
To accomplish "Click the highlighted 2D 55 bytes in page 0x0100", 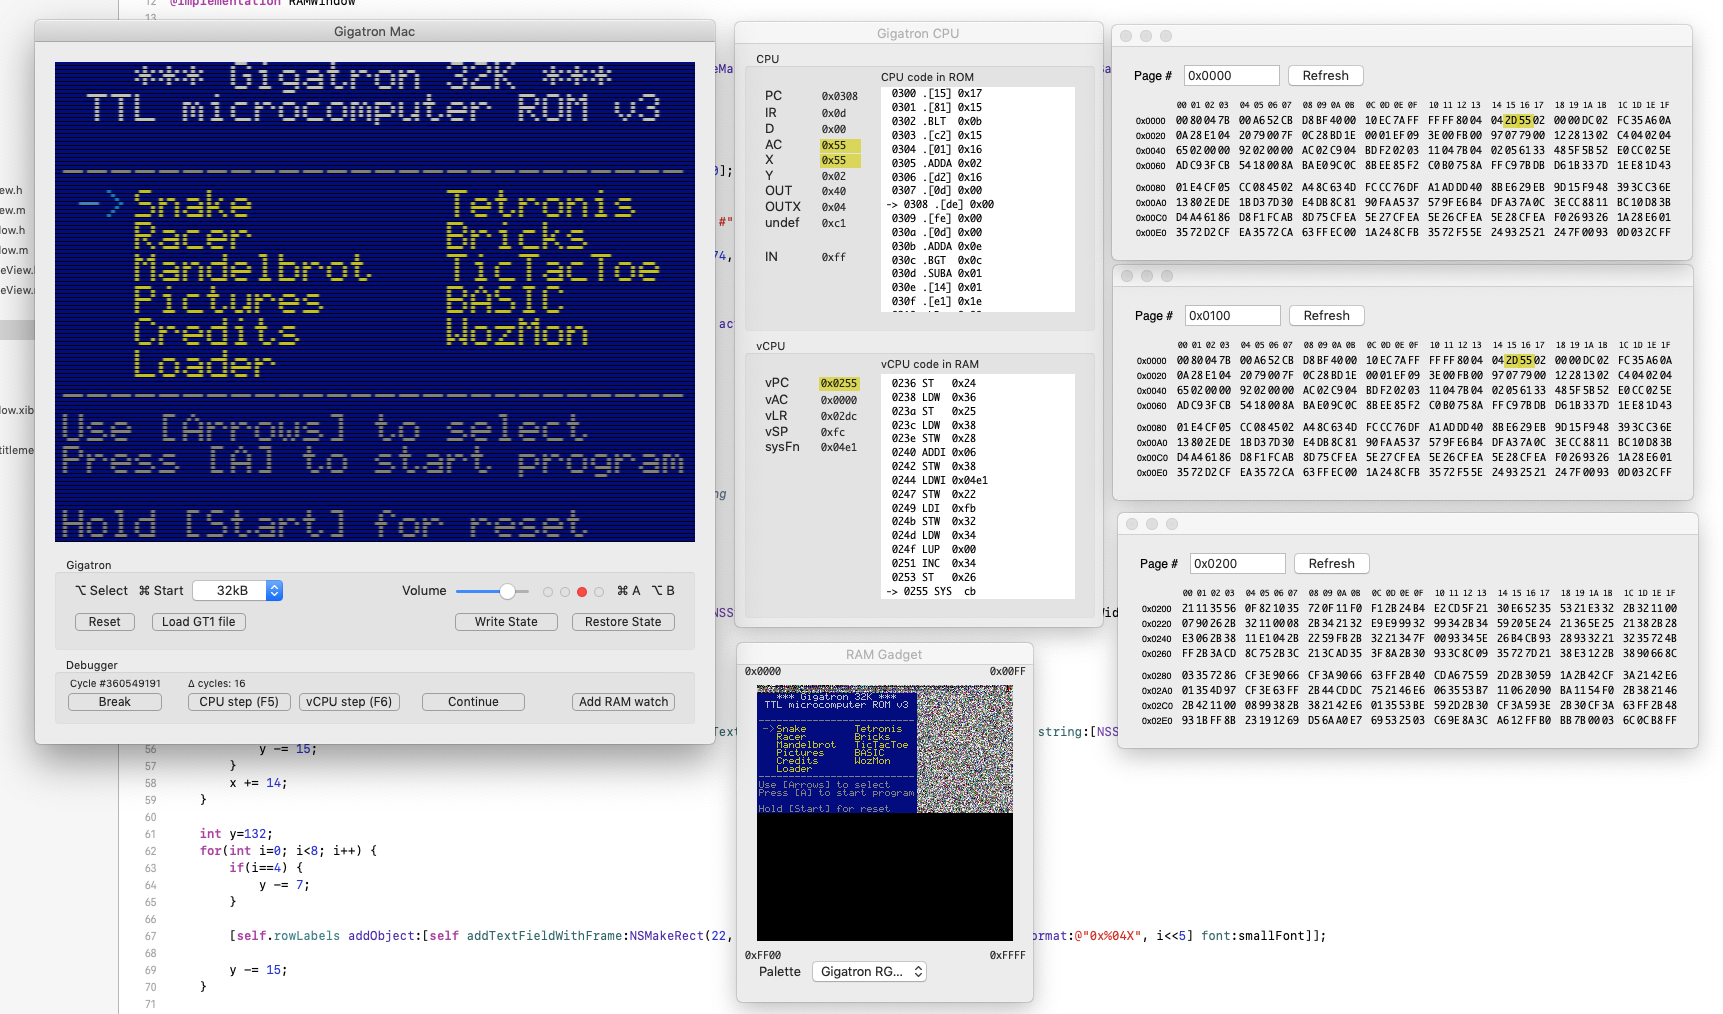I will [x=1520, y=361].
